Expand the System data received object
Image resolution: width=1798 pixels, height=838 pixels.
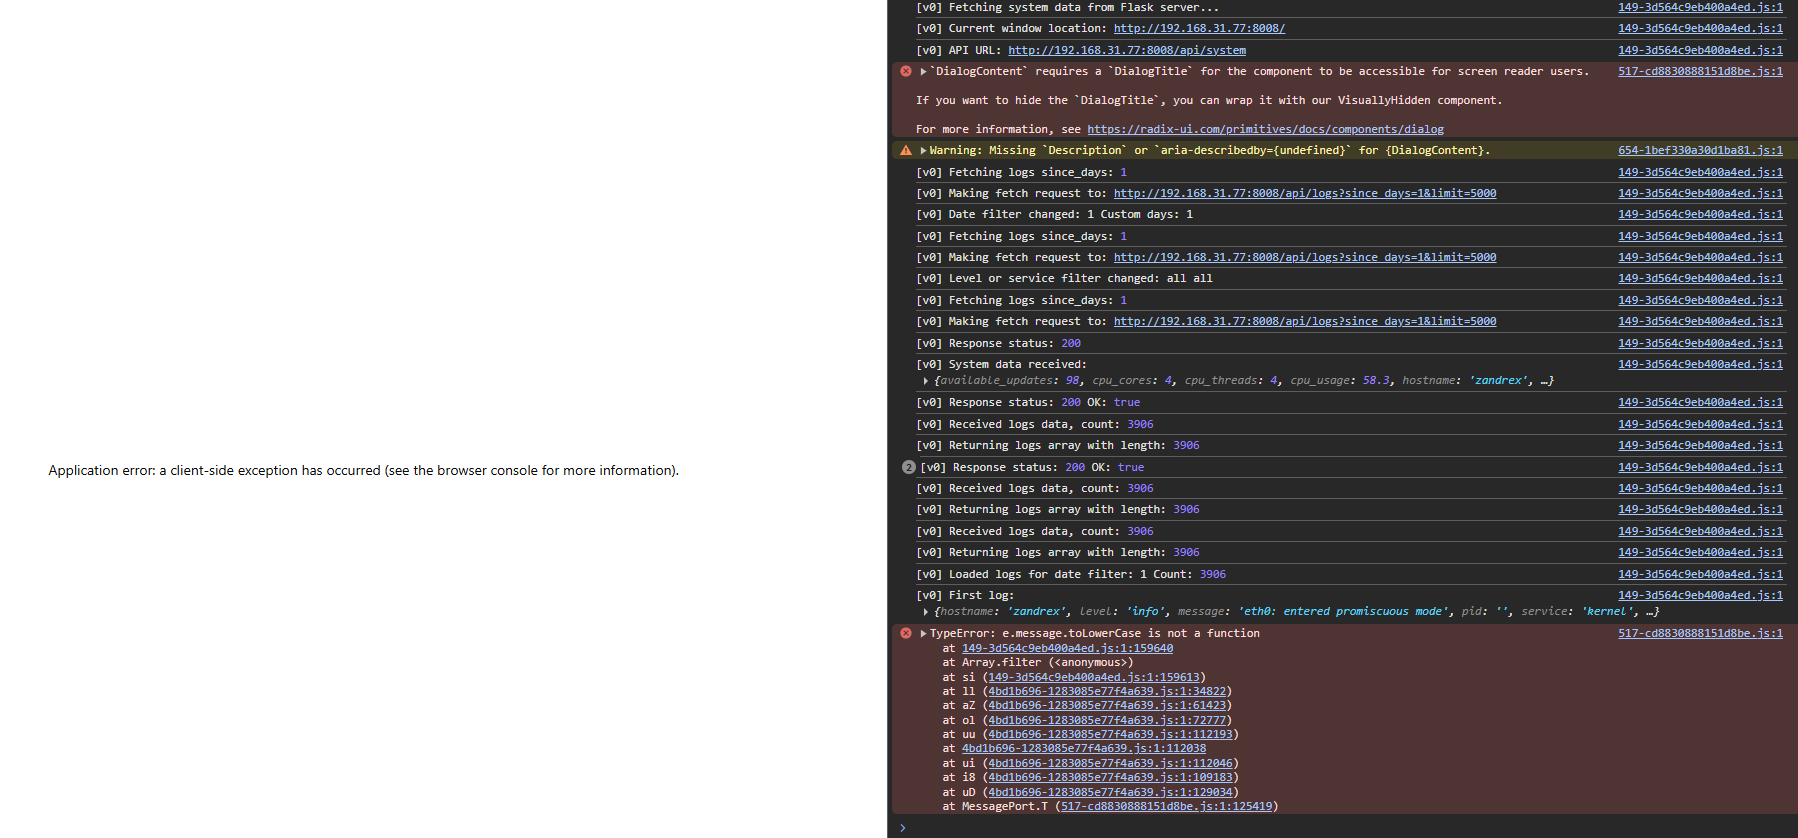(x=926, y=381)
